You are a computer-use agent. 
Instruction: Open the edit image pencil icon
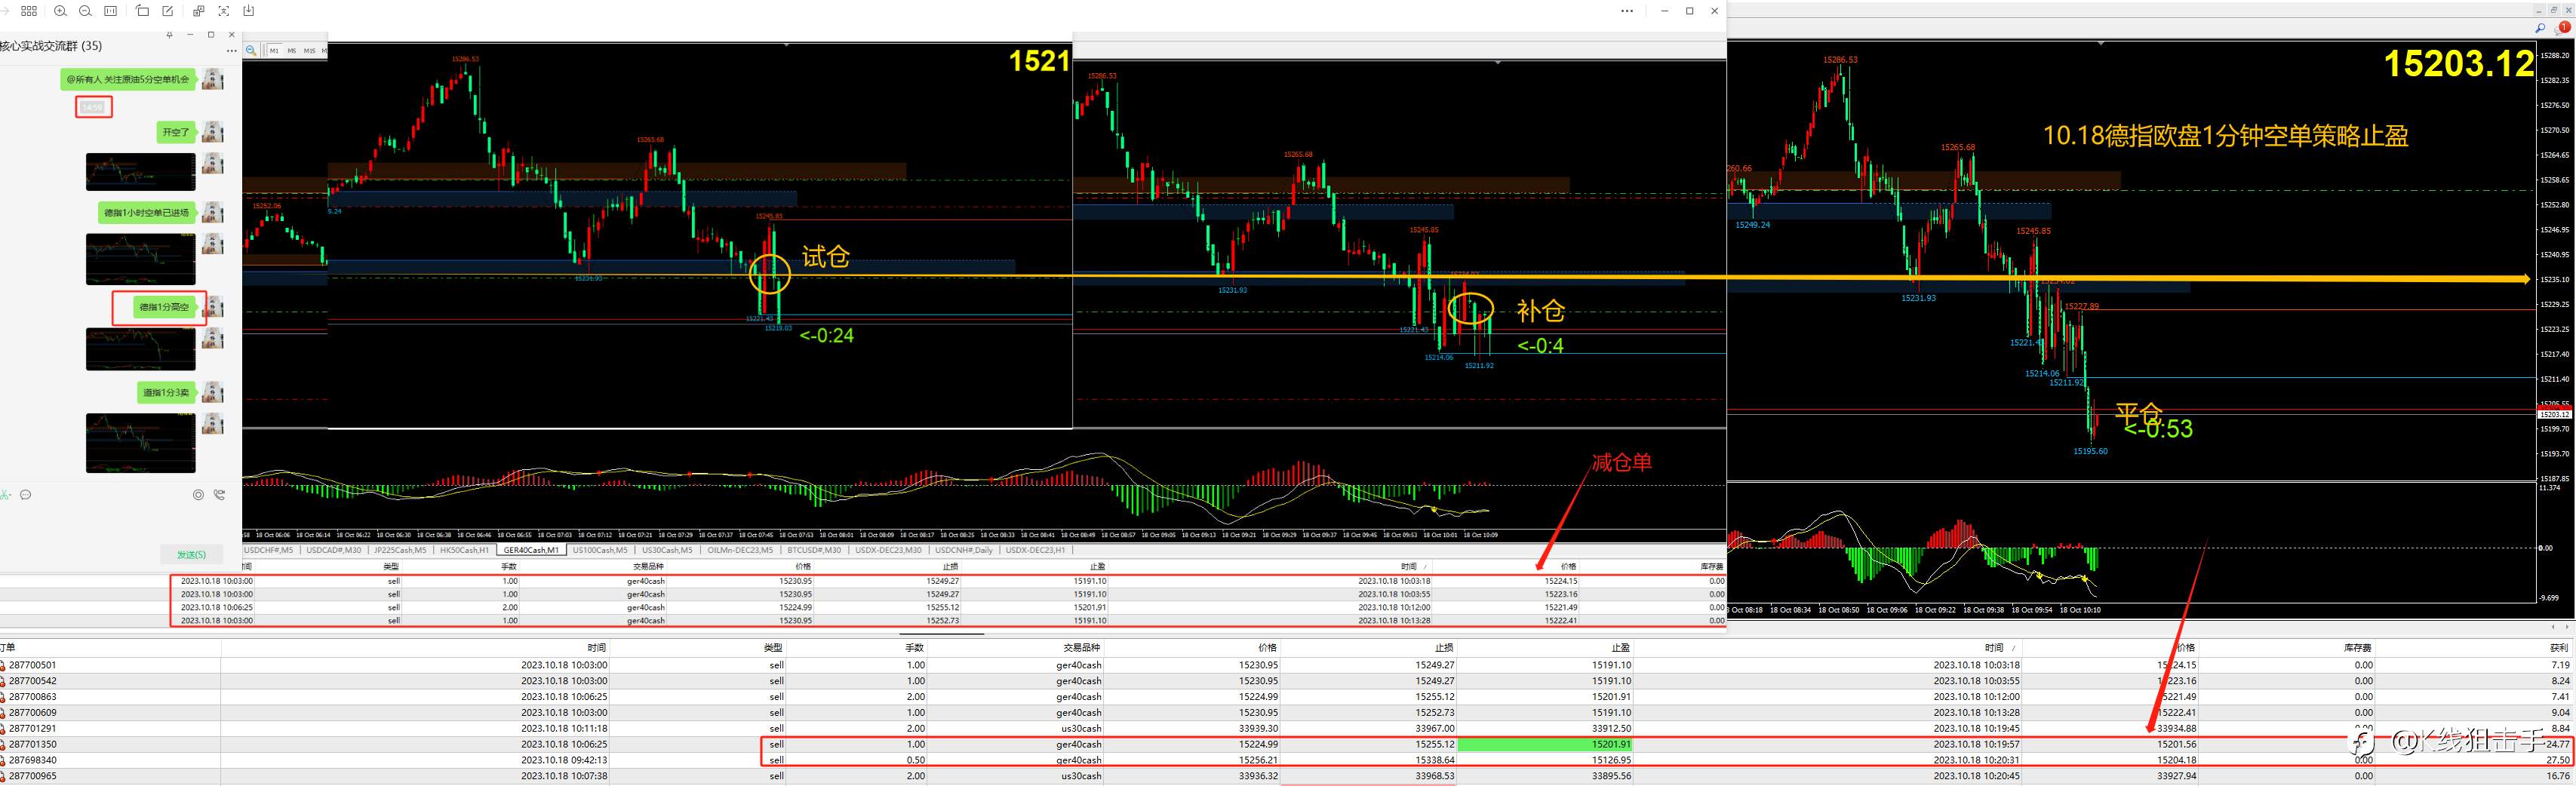click(167, 11)
